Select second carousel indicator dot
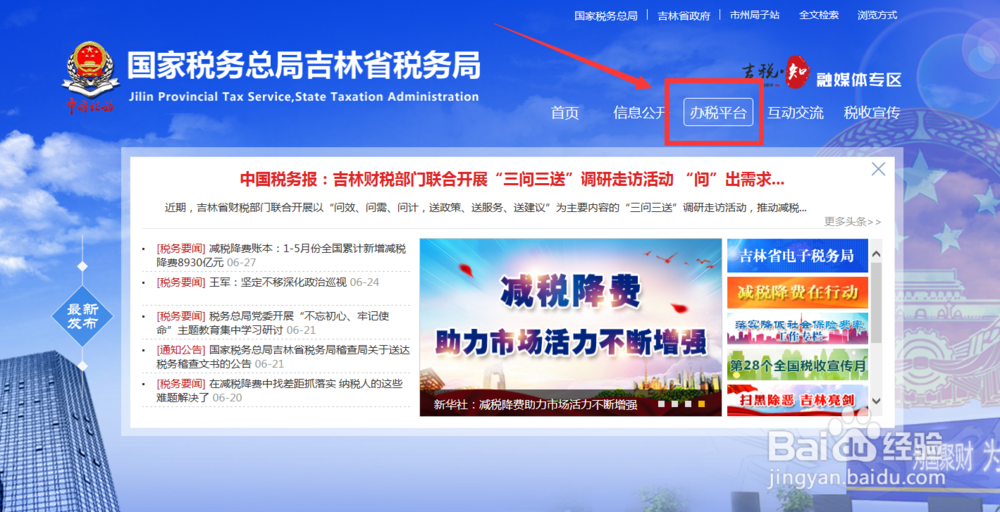Screen dimensions: 1000x512 [x=675, y=404]
